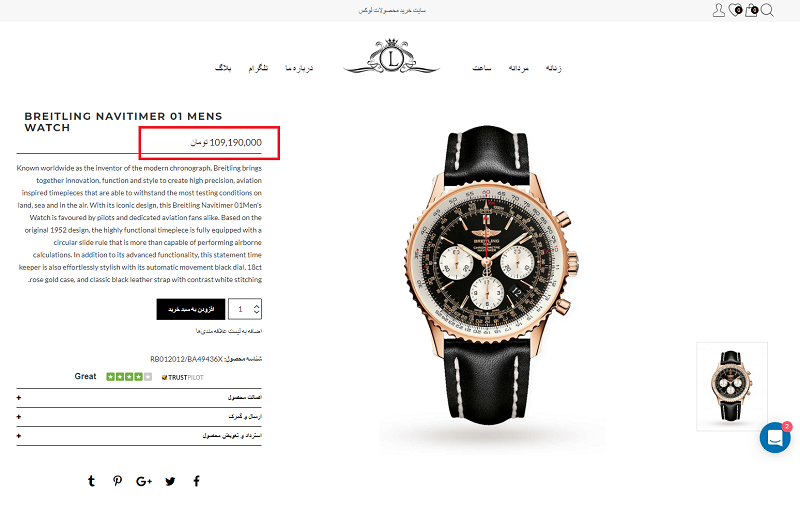Open the wishlist heart icon
This screenshot has height=527, width=800.
tap(735, 10)
